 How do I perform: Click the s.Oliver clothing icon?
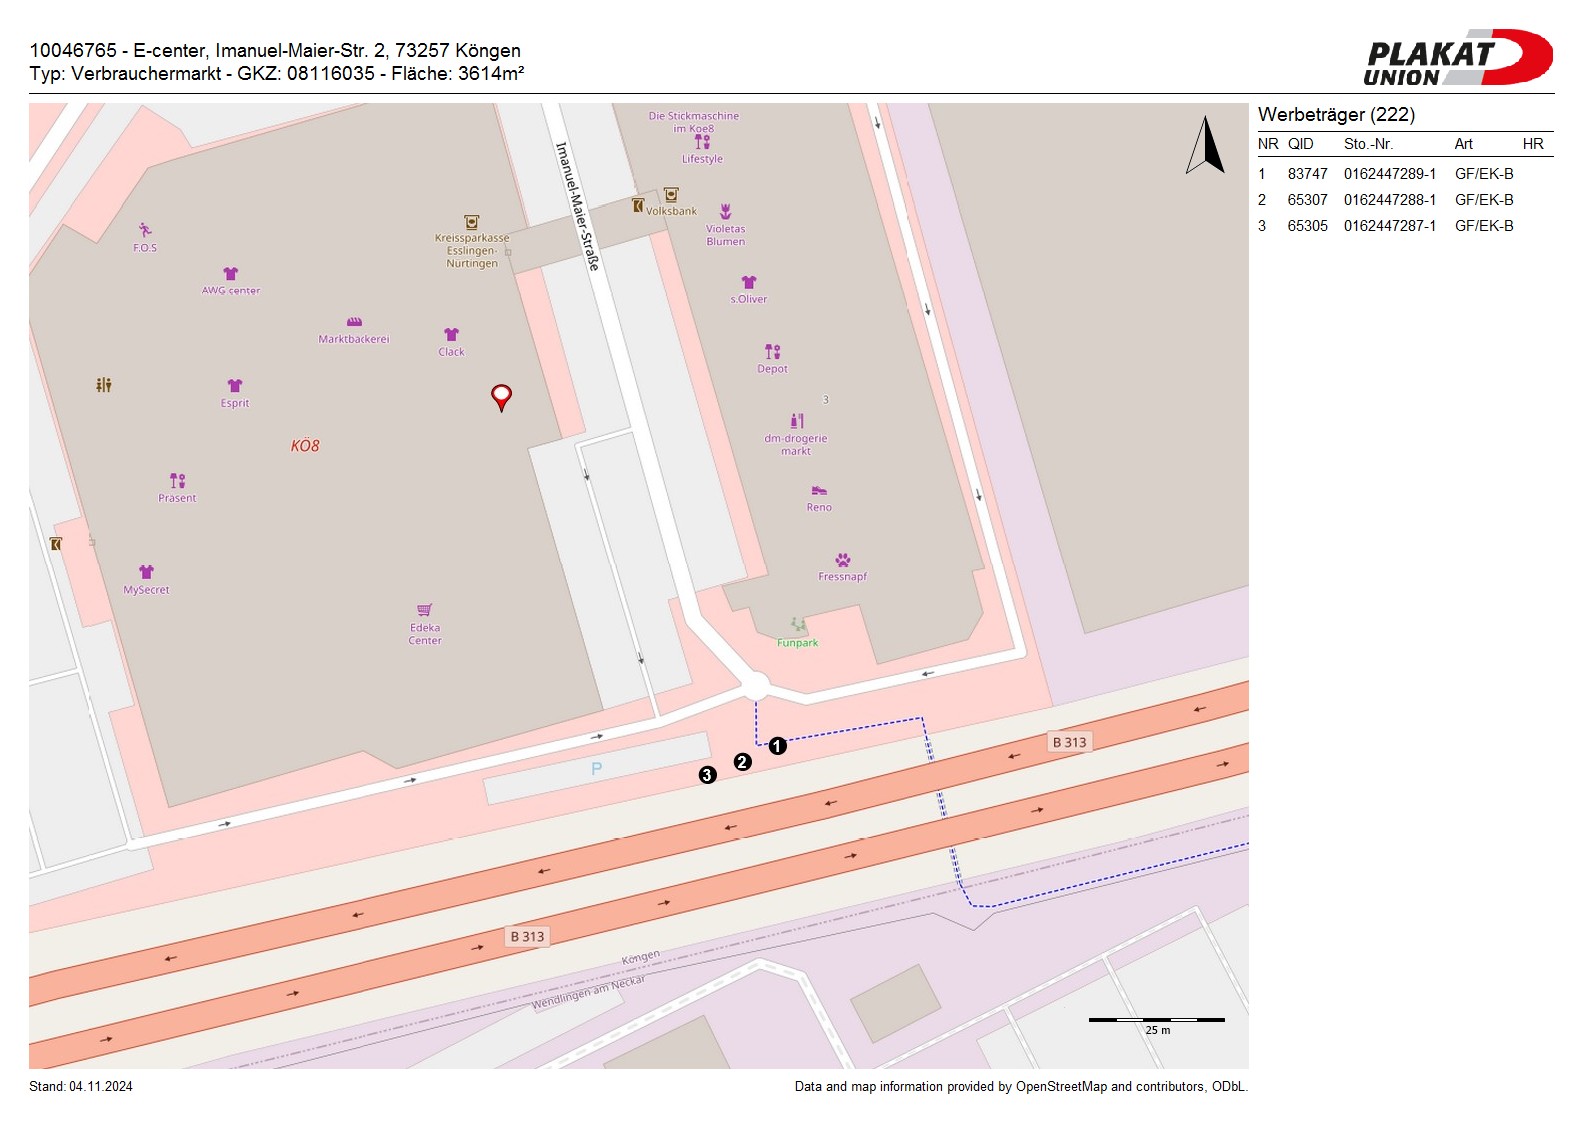point(749,282)
